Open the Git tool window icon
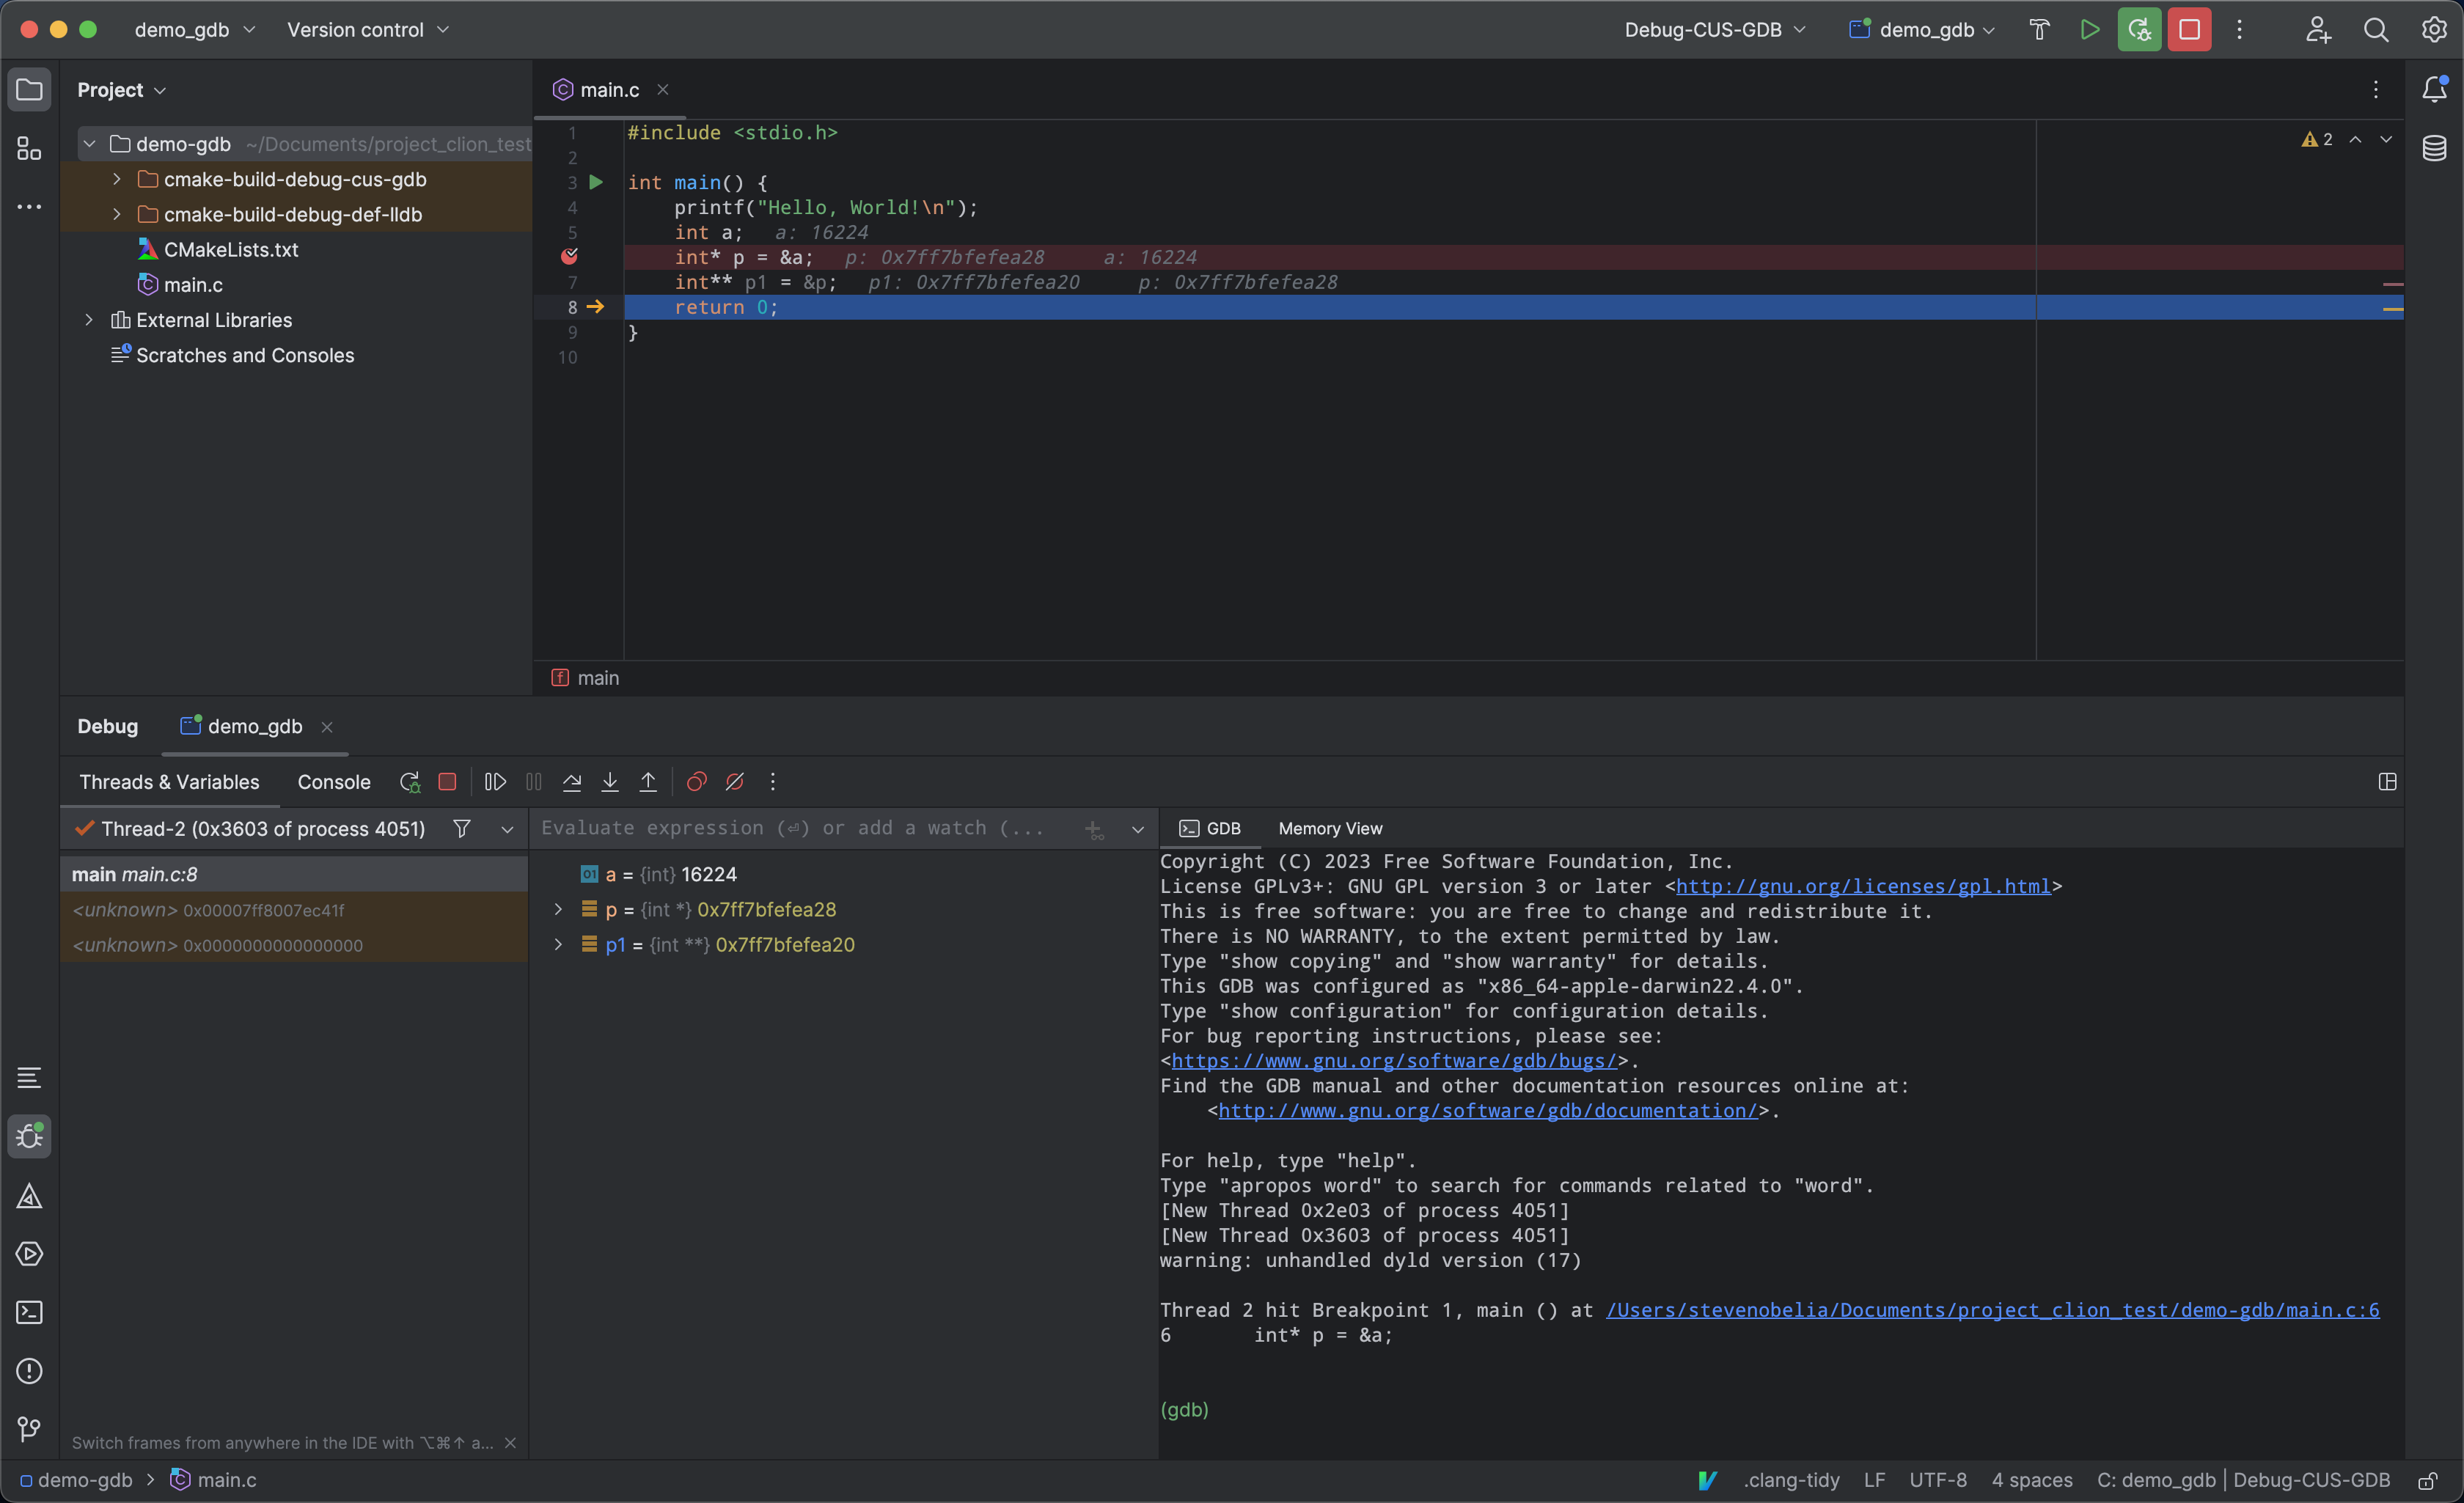The width and height of the screenshot is (2464, 1503). (x=29, y=1429)
